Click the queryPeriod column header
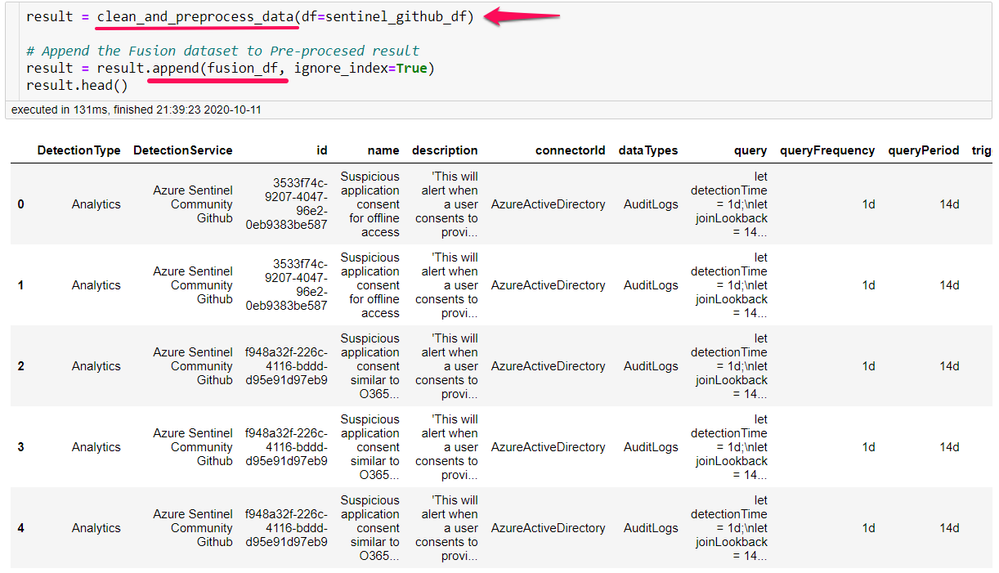The image size is (999, 573). pyautogui.click(x=923, y=150)
